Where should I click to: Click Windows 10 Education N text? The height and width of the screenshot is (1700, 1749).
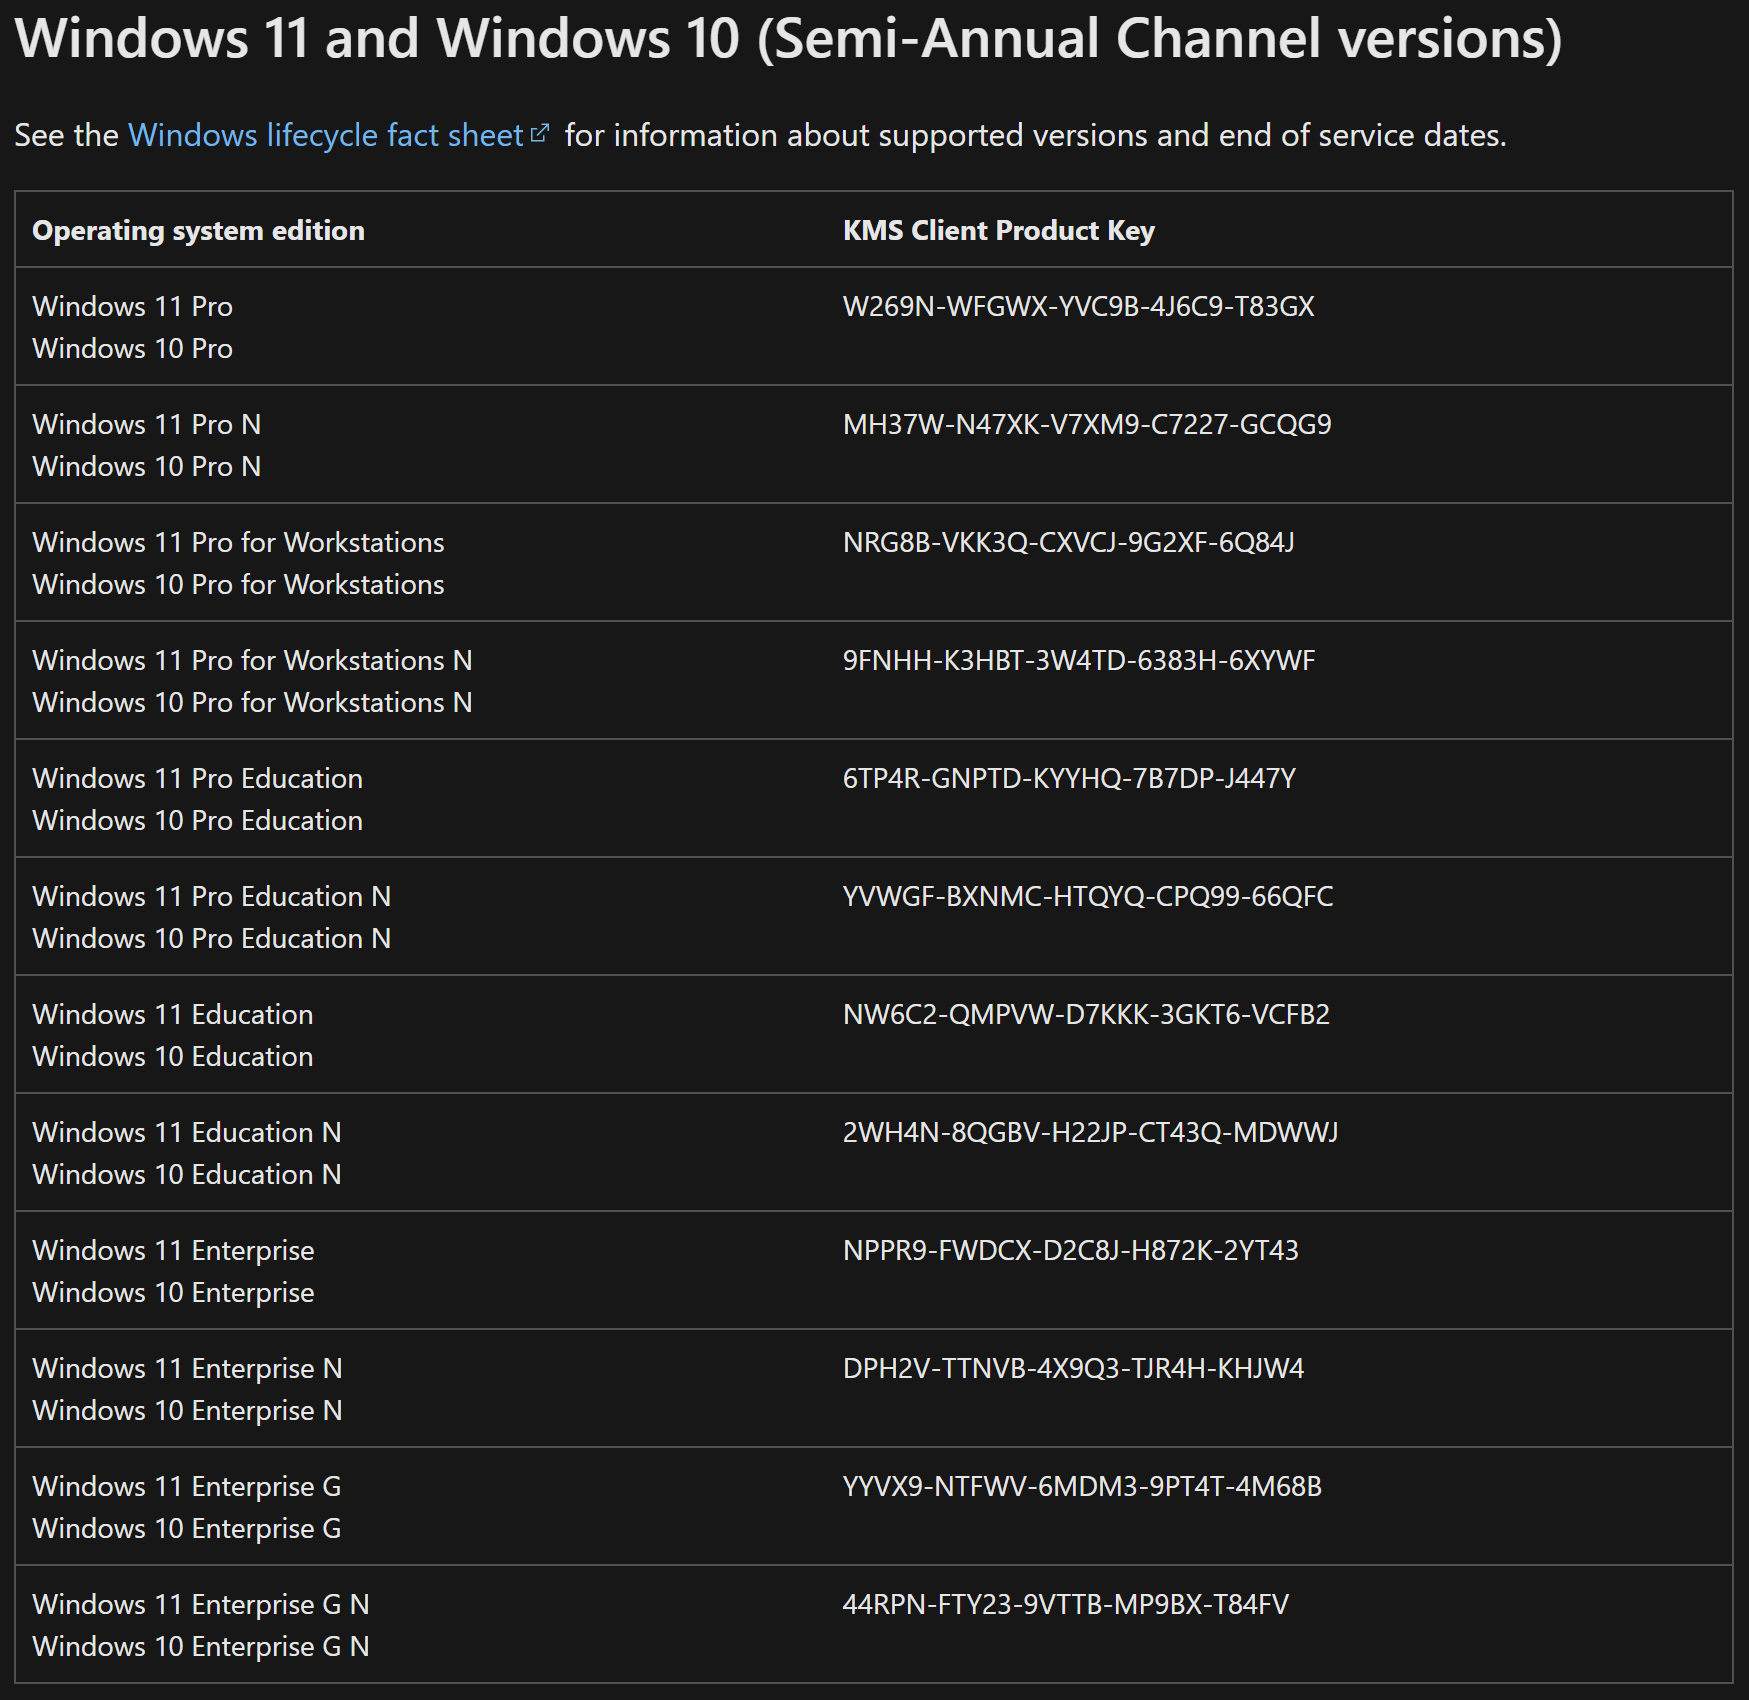coord(186,1174)
